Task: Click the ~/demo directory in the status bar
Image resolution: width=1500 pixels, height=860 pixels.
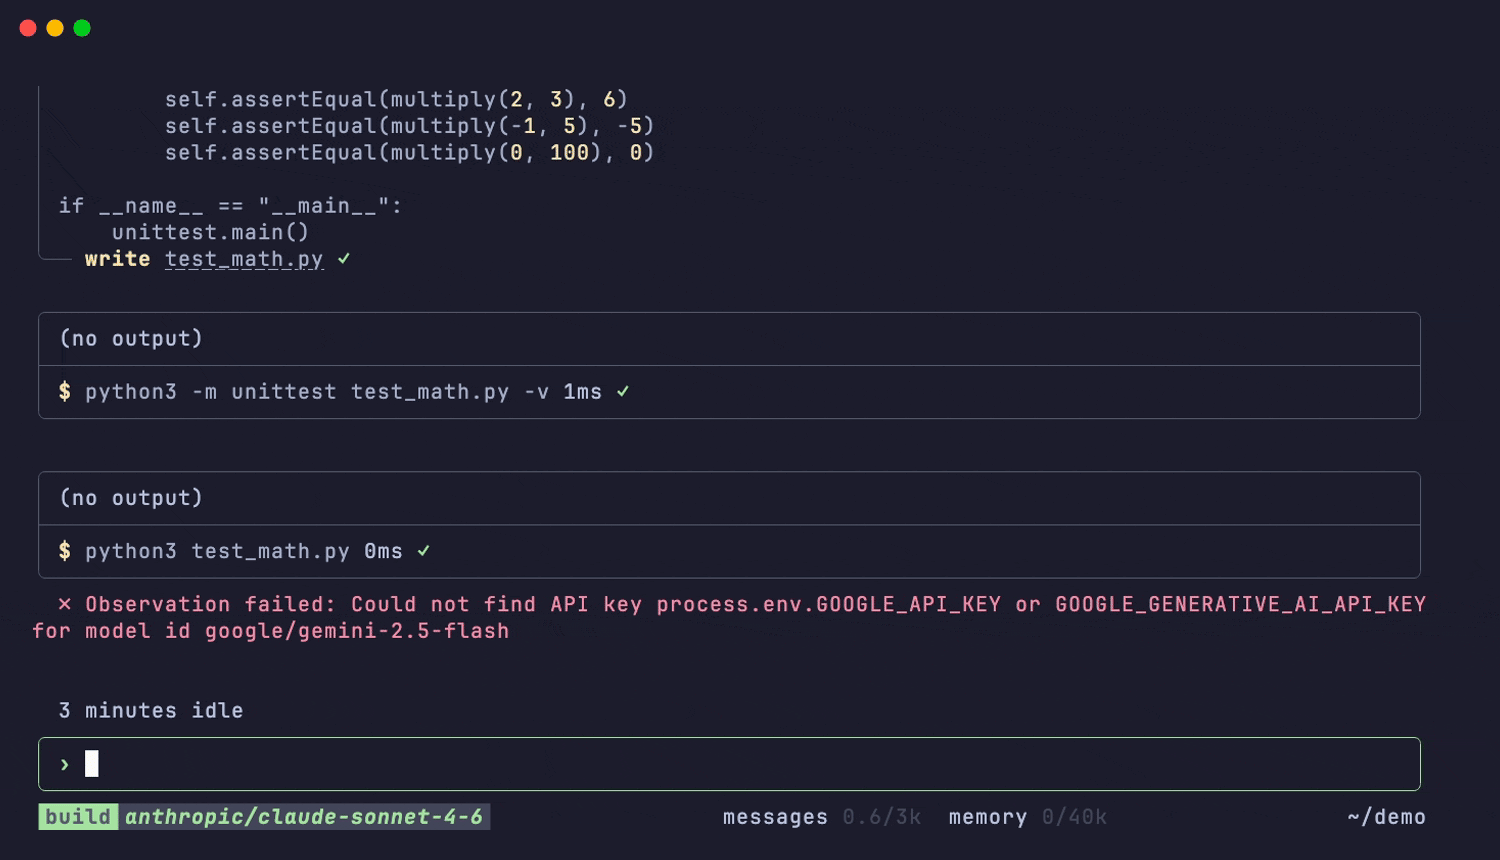Action: click(1386, 817)
